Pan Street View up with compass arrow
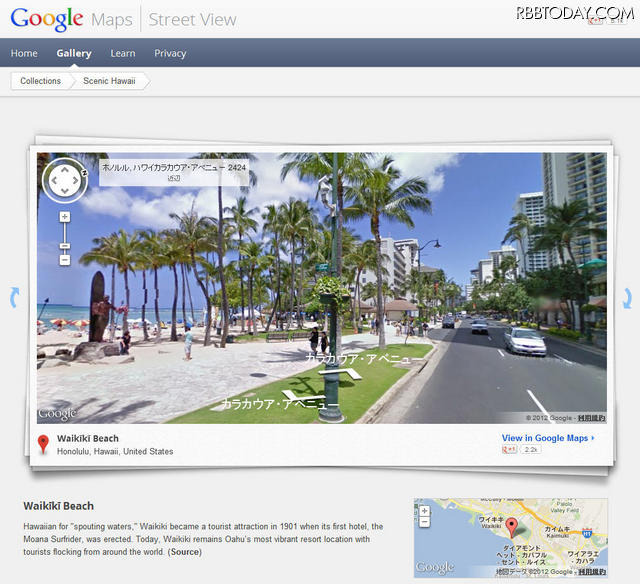 click(65, 169)
